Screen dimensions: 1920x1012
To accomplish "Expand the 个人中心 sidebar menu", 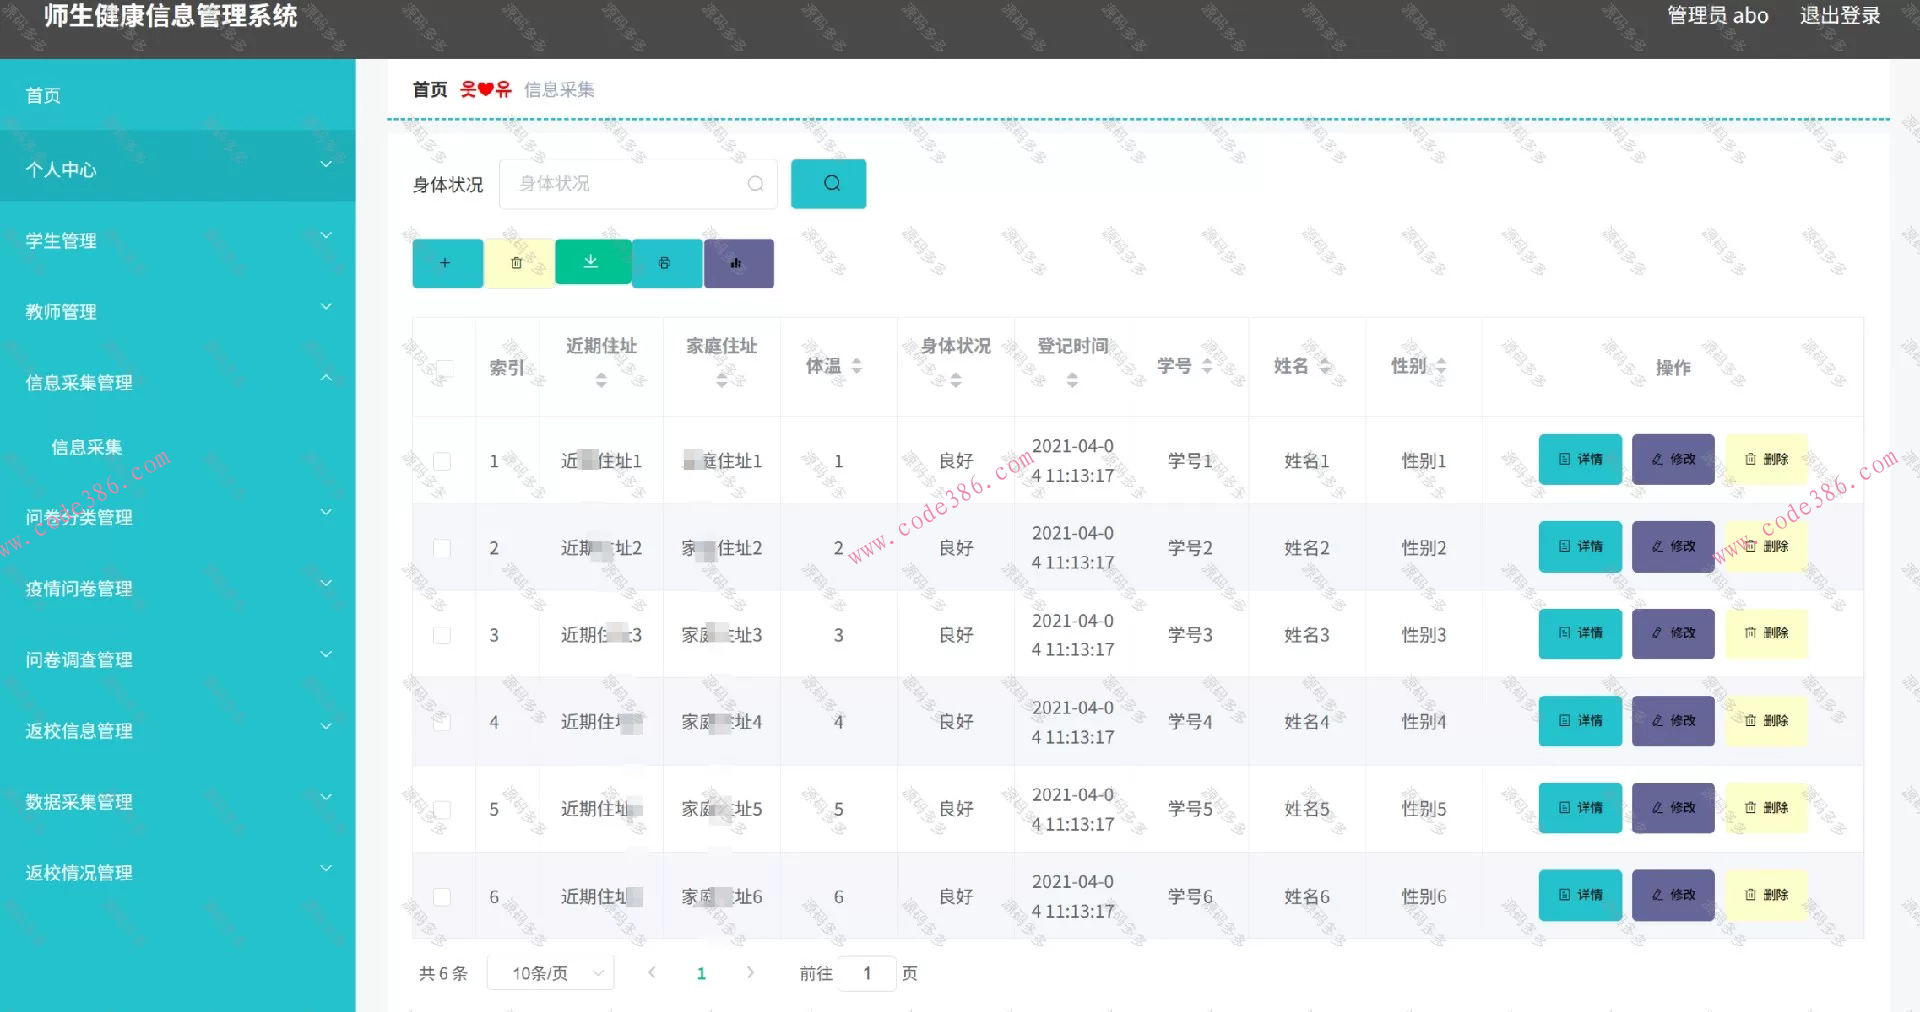I will 177,168.
